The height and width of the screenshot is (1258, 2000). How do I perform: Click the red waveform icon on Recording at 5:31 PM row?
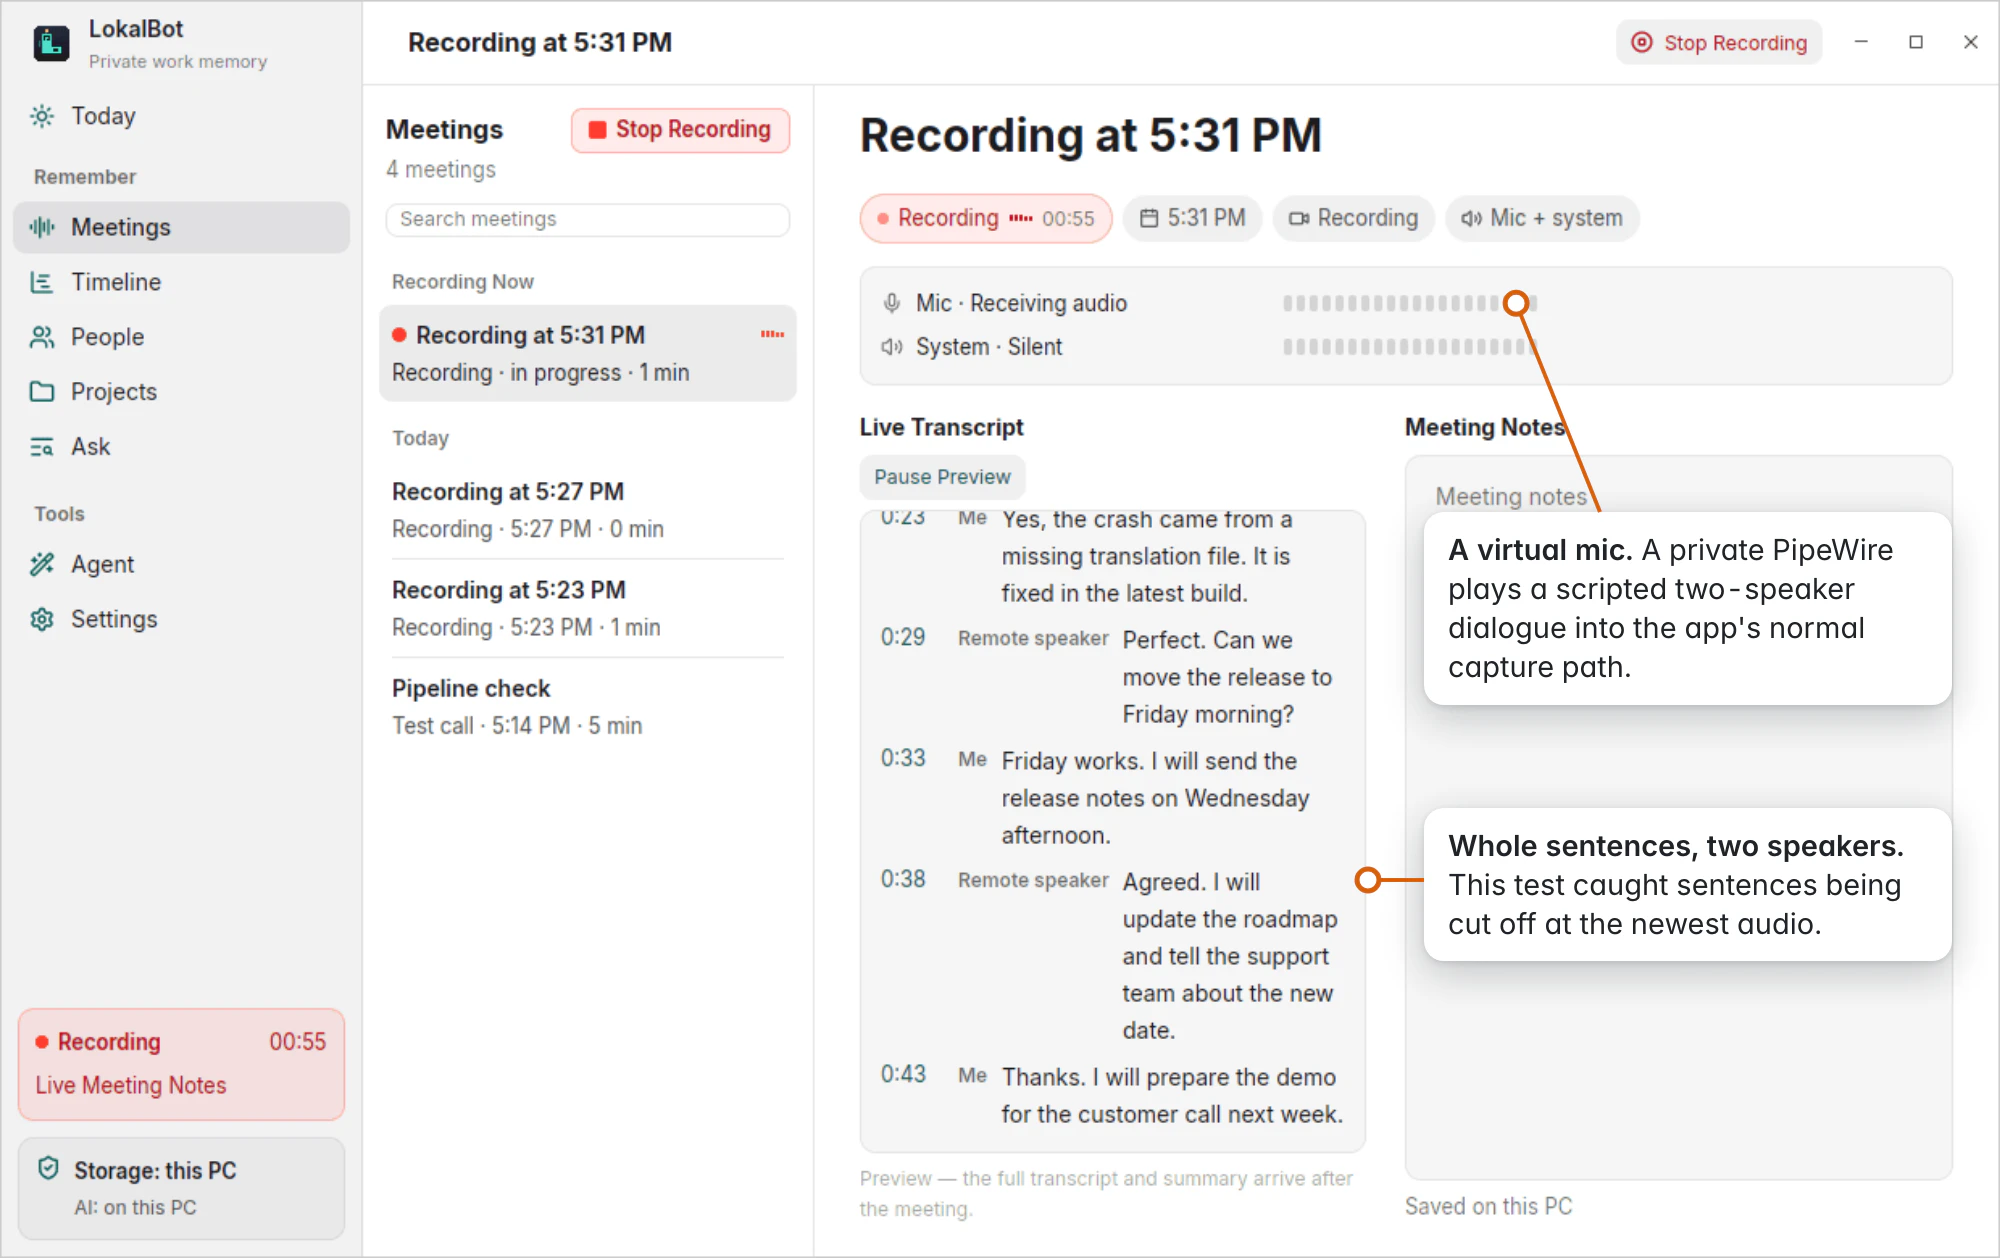[x=772, y=335]
